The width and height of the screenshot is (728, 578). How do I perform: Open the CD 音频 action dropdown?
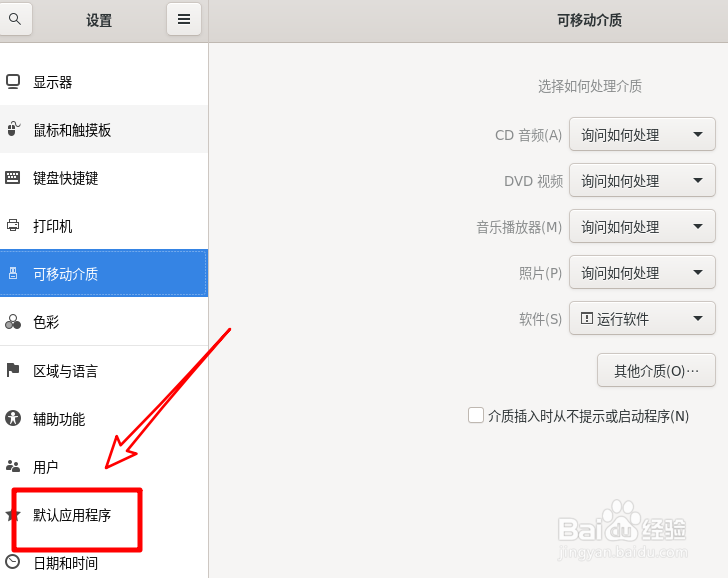(642, 135)
